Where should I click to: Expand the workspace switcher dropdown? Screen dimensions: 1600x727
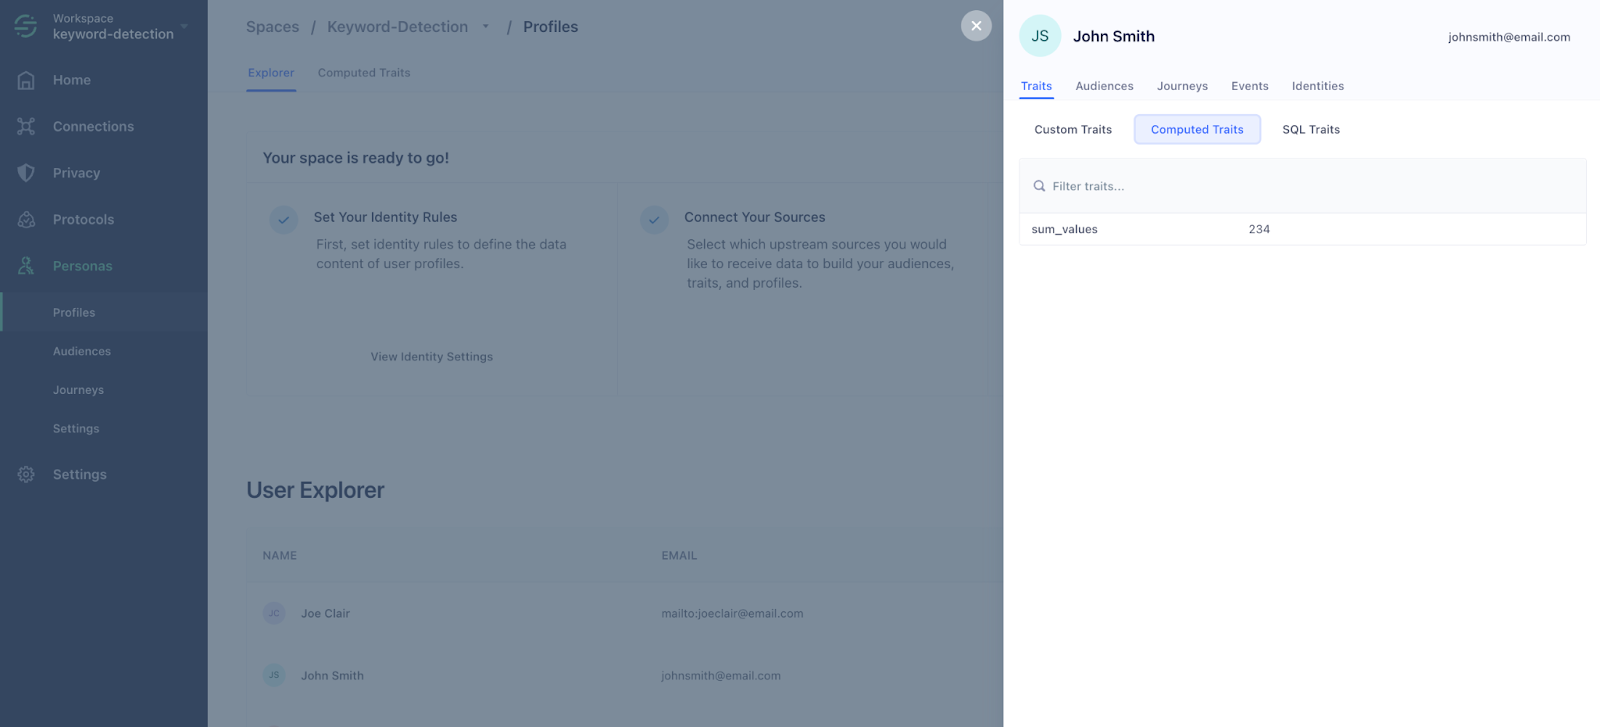[184, 26]
